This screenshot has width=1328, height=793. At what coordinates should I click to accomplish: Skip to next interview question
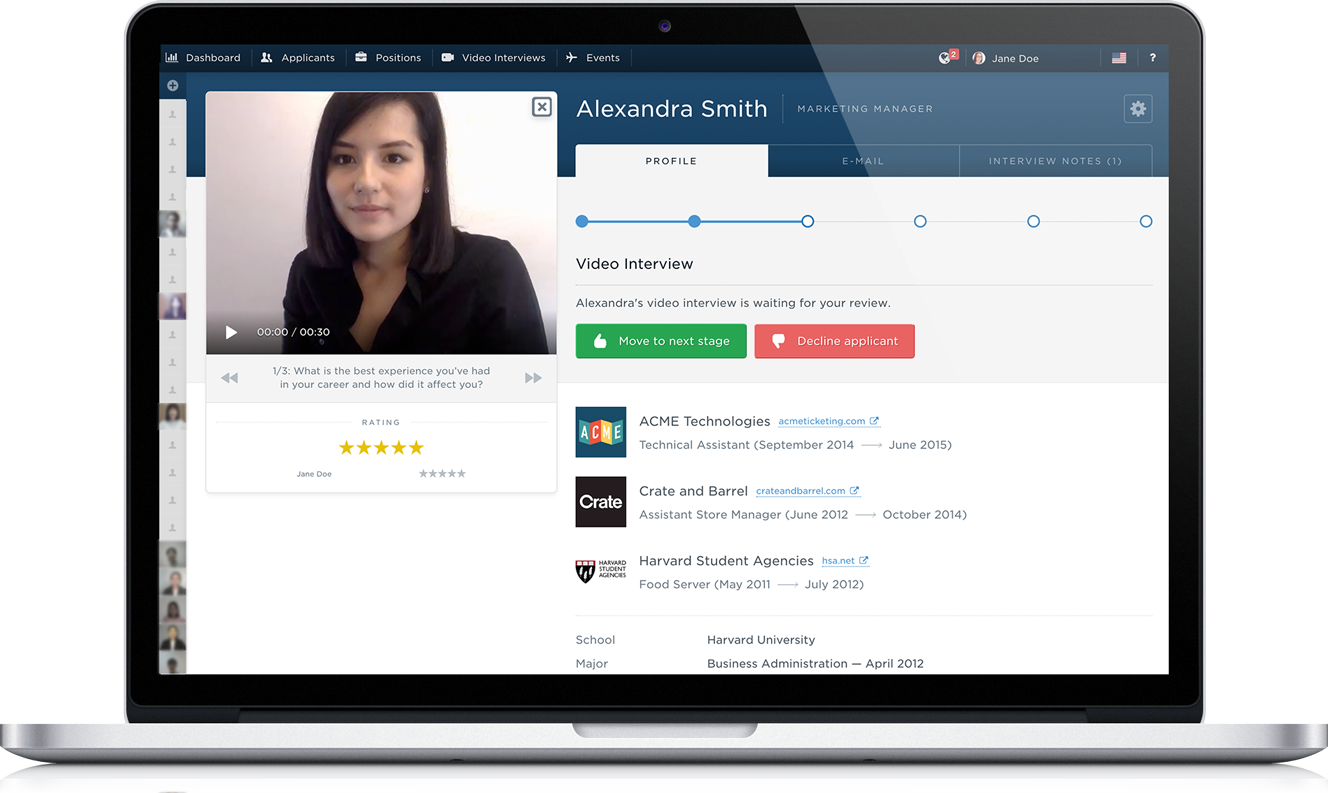click(x=533, y=378)
